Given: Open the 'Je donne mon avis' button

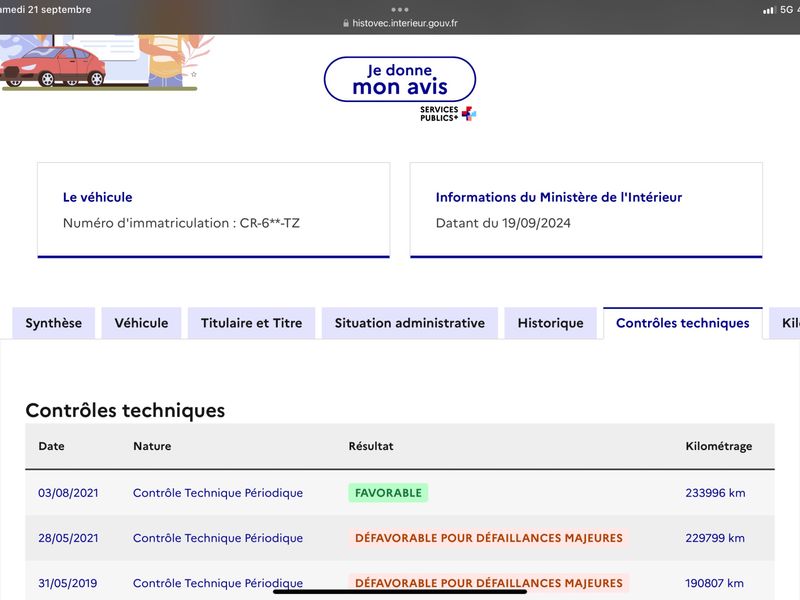Looking at the screenshot, I should (x=399, y=79).
